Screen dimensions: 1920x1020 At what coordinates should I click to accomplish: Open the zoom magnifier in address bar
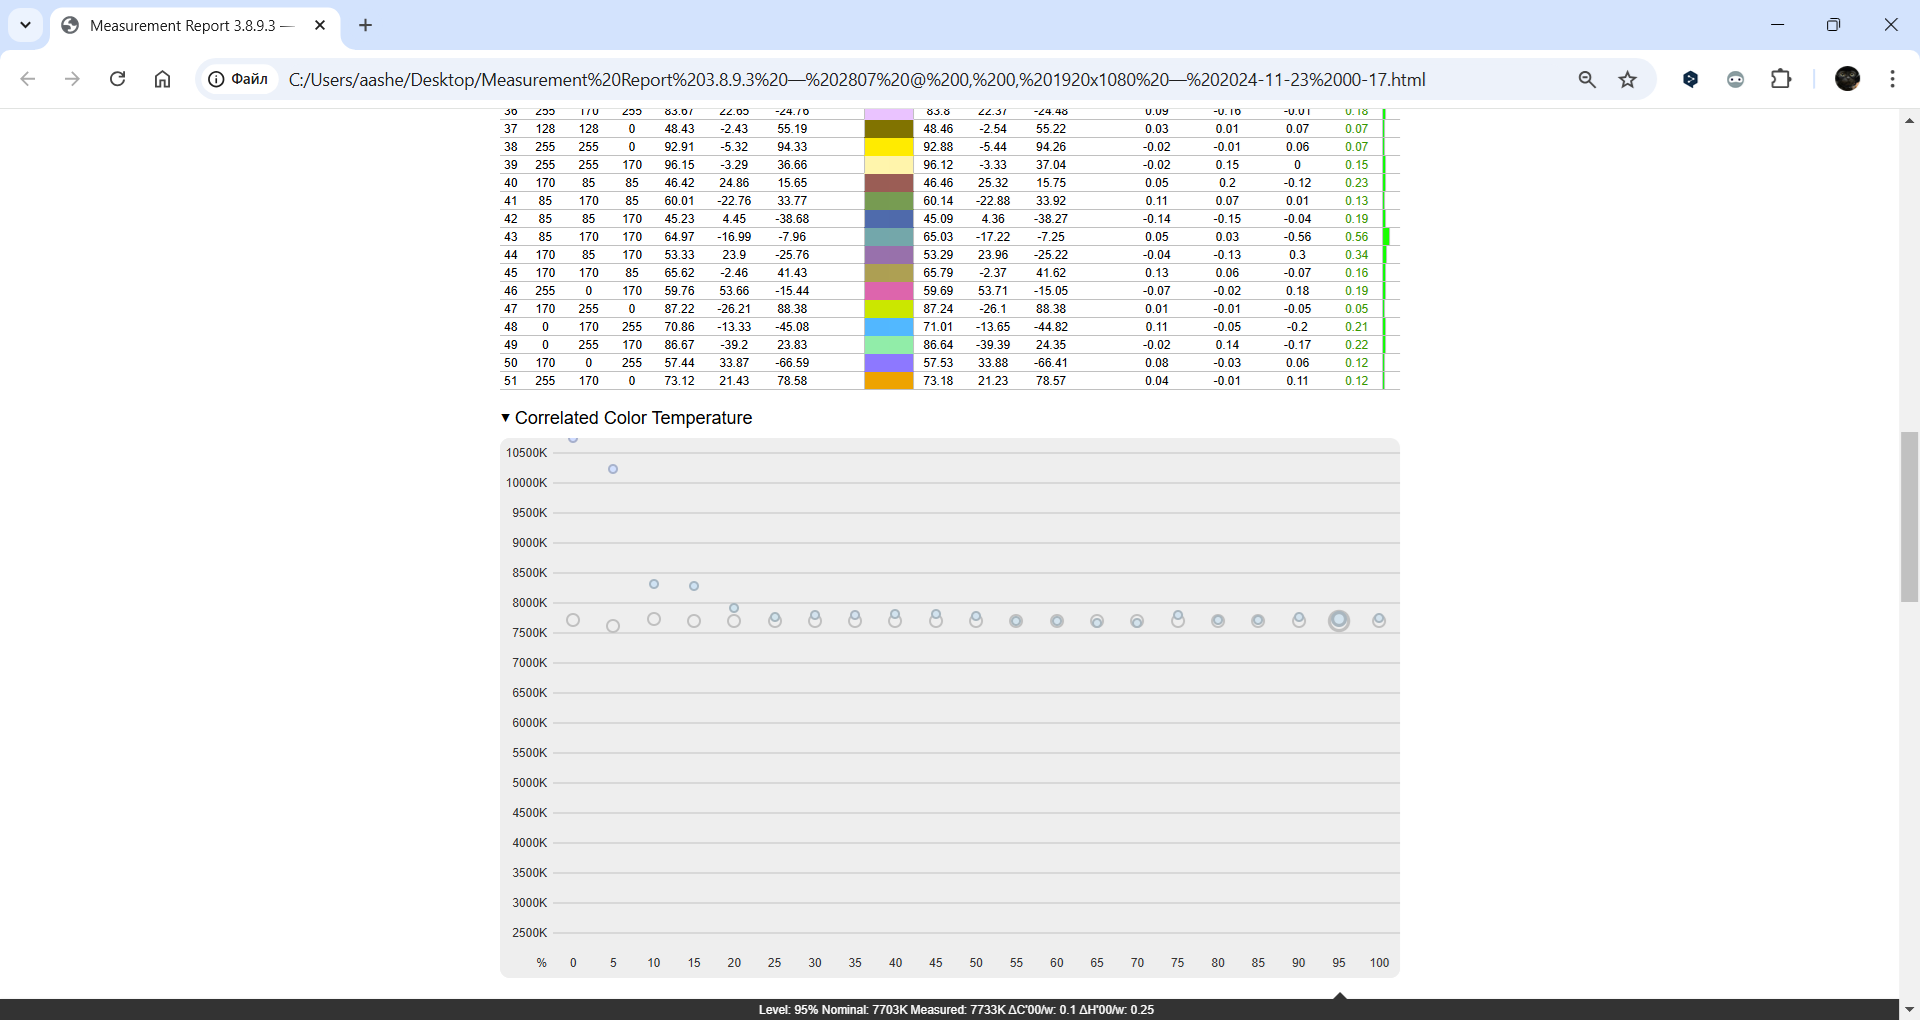click(x=1587, y=79)
